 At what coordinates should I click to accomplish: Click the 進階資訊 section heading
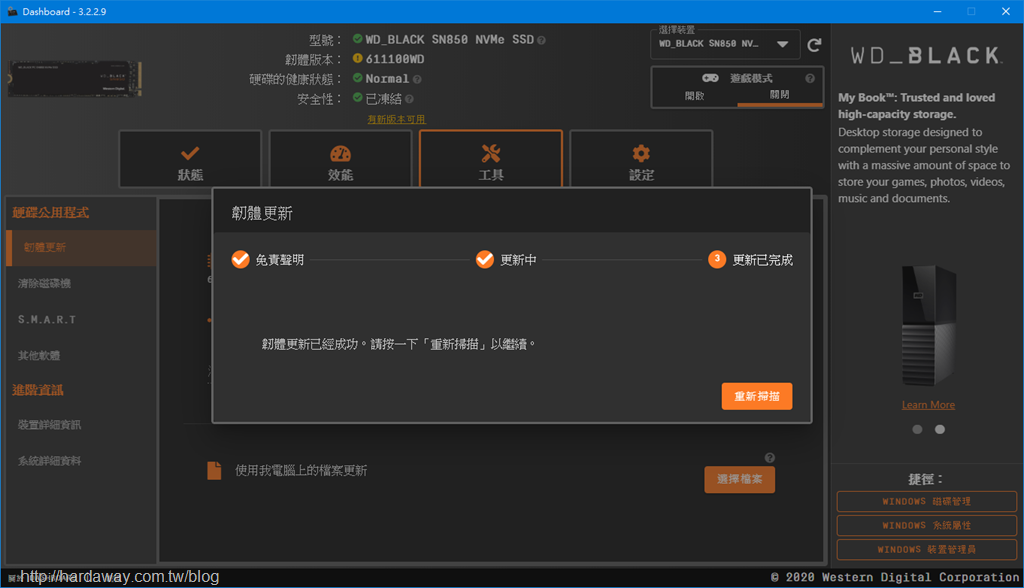(x=37, y=390)
